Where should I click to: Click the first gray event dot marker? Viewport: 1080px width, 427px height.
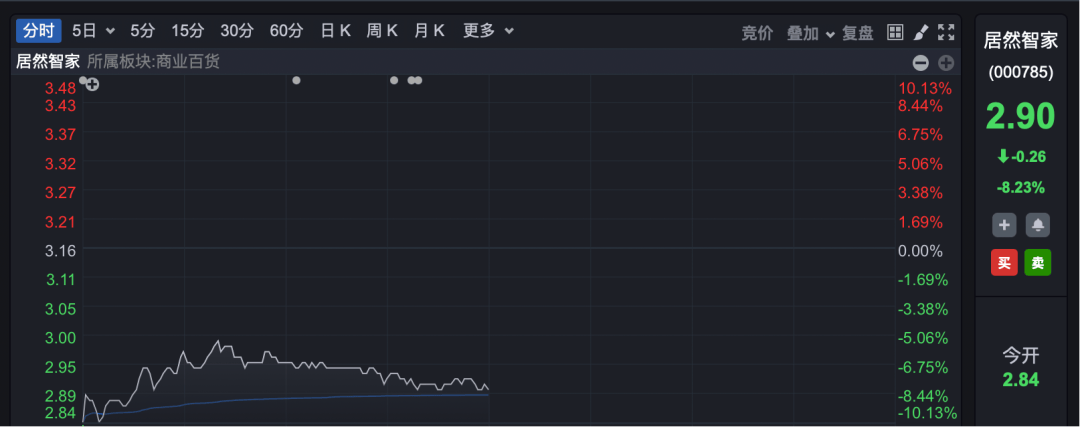pyautogui.click(x=83, y=81)
